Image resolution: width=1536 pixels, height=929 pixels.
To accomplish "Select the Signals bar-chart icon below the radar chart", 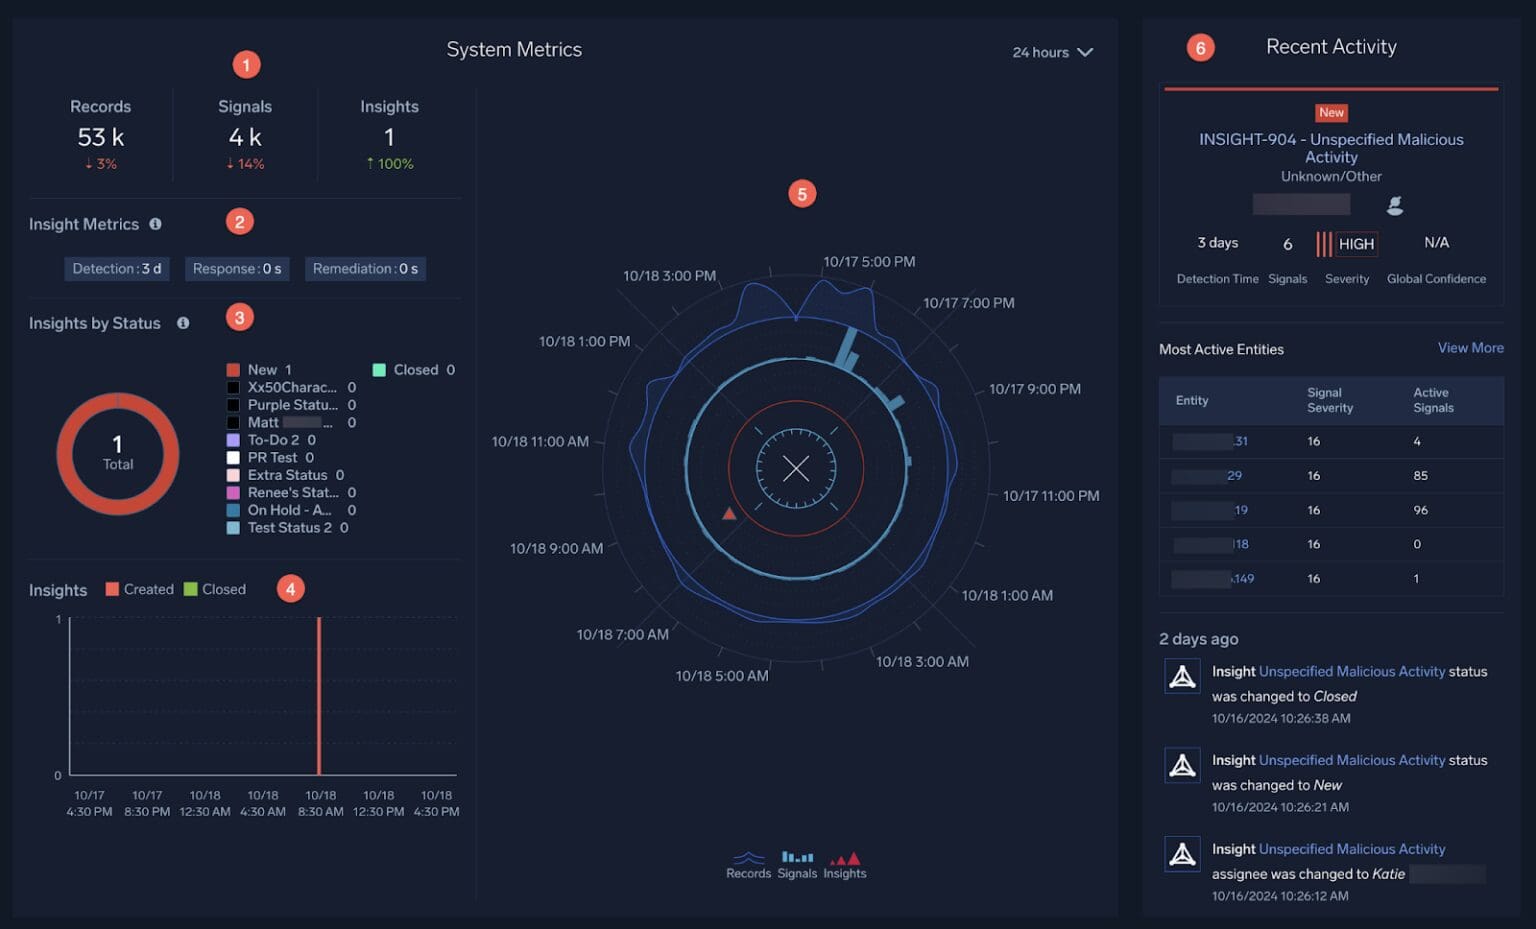I will click(x=796, y=857).
